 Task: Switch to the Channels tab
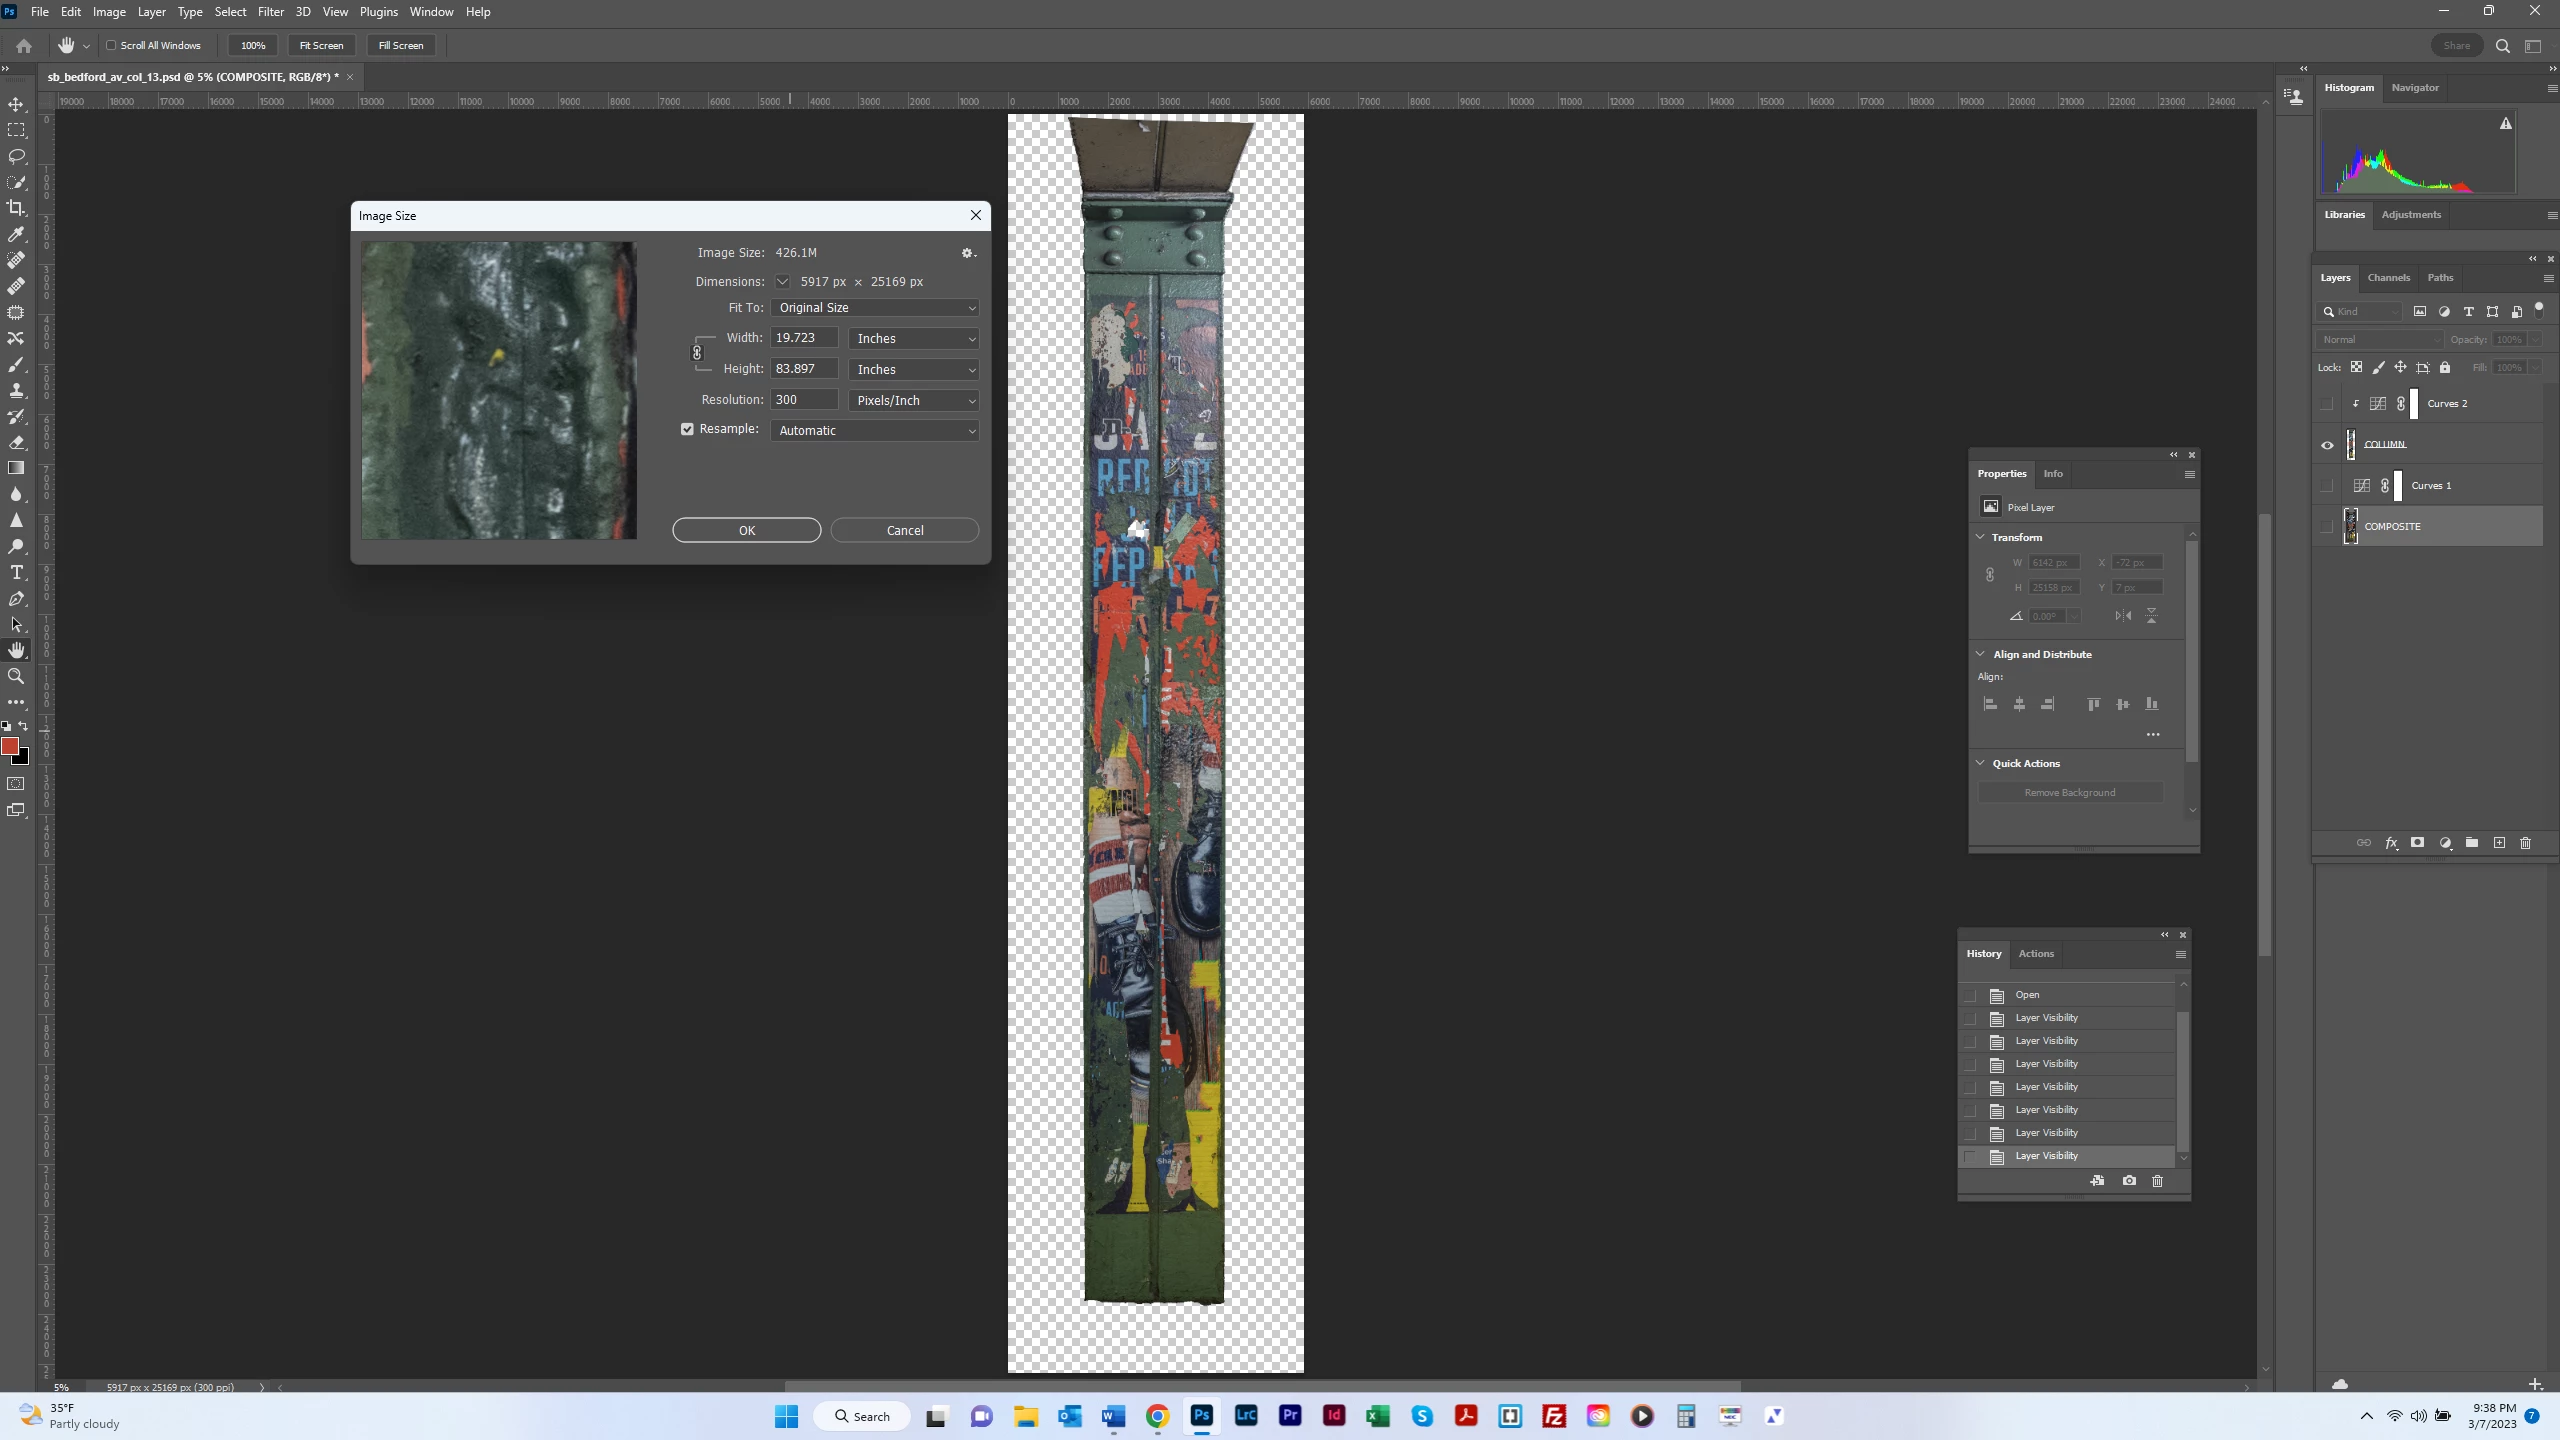click(2388, 278)
